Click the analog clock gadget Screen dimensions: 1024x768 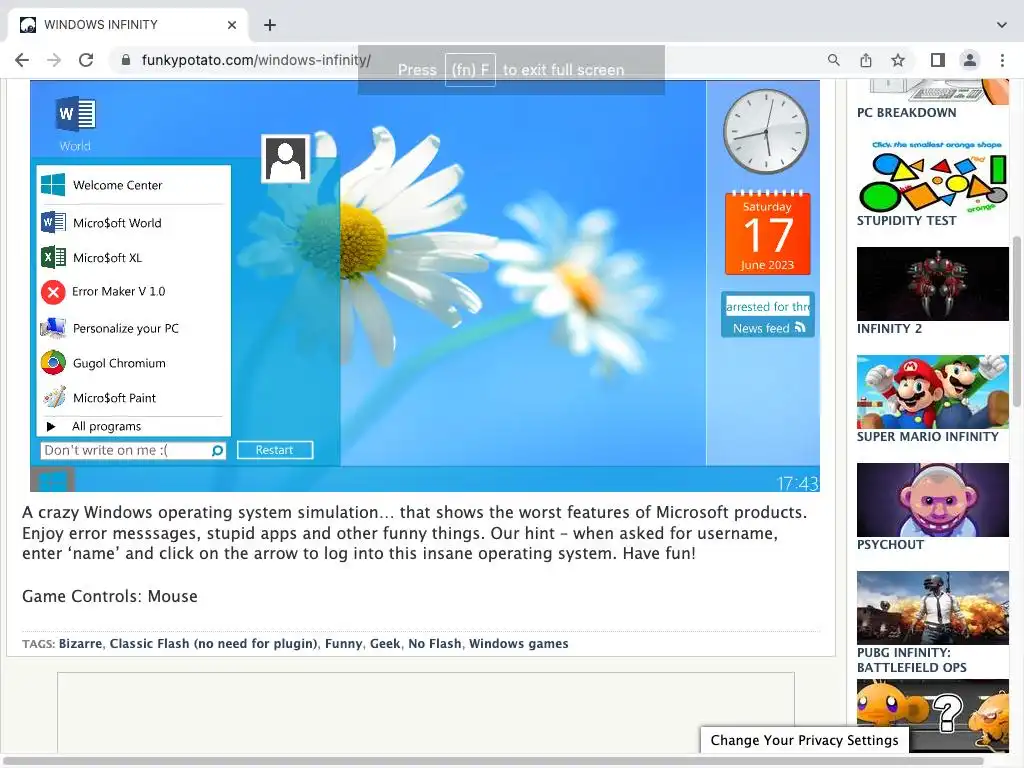tap(766, 131)
